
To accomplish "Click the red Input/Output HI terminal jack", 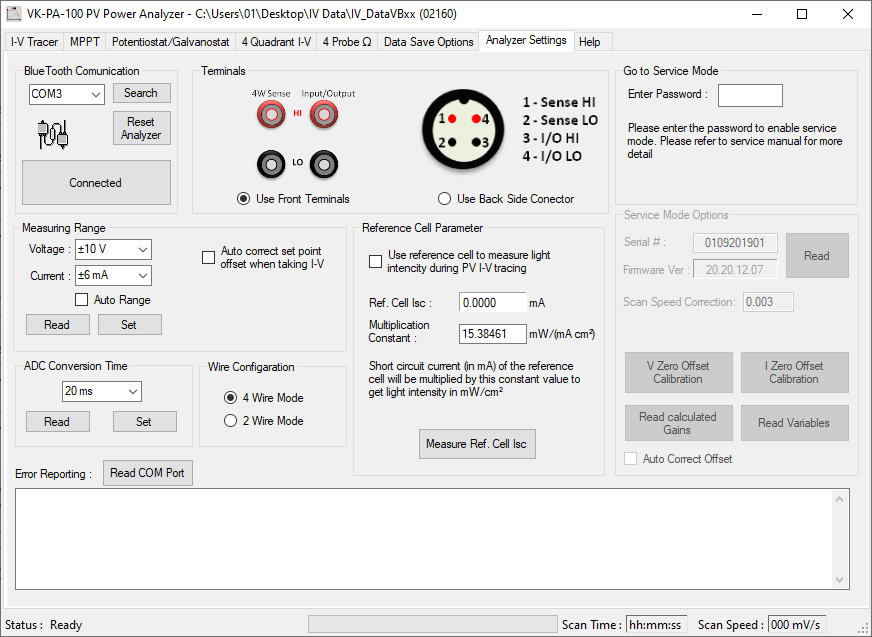I will click(x=324, y=115).
